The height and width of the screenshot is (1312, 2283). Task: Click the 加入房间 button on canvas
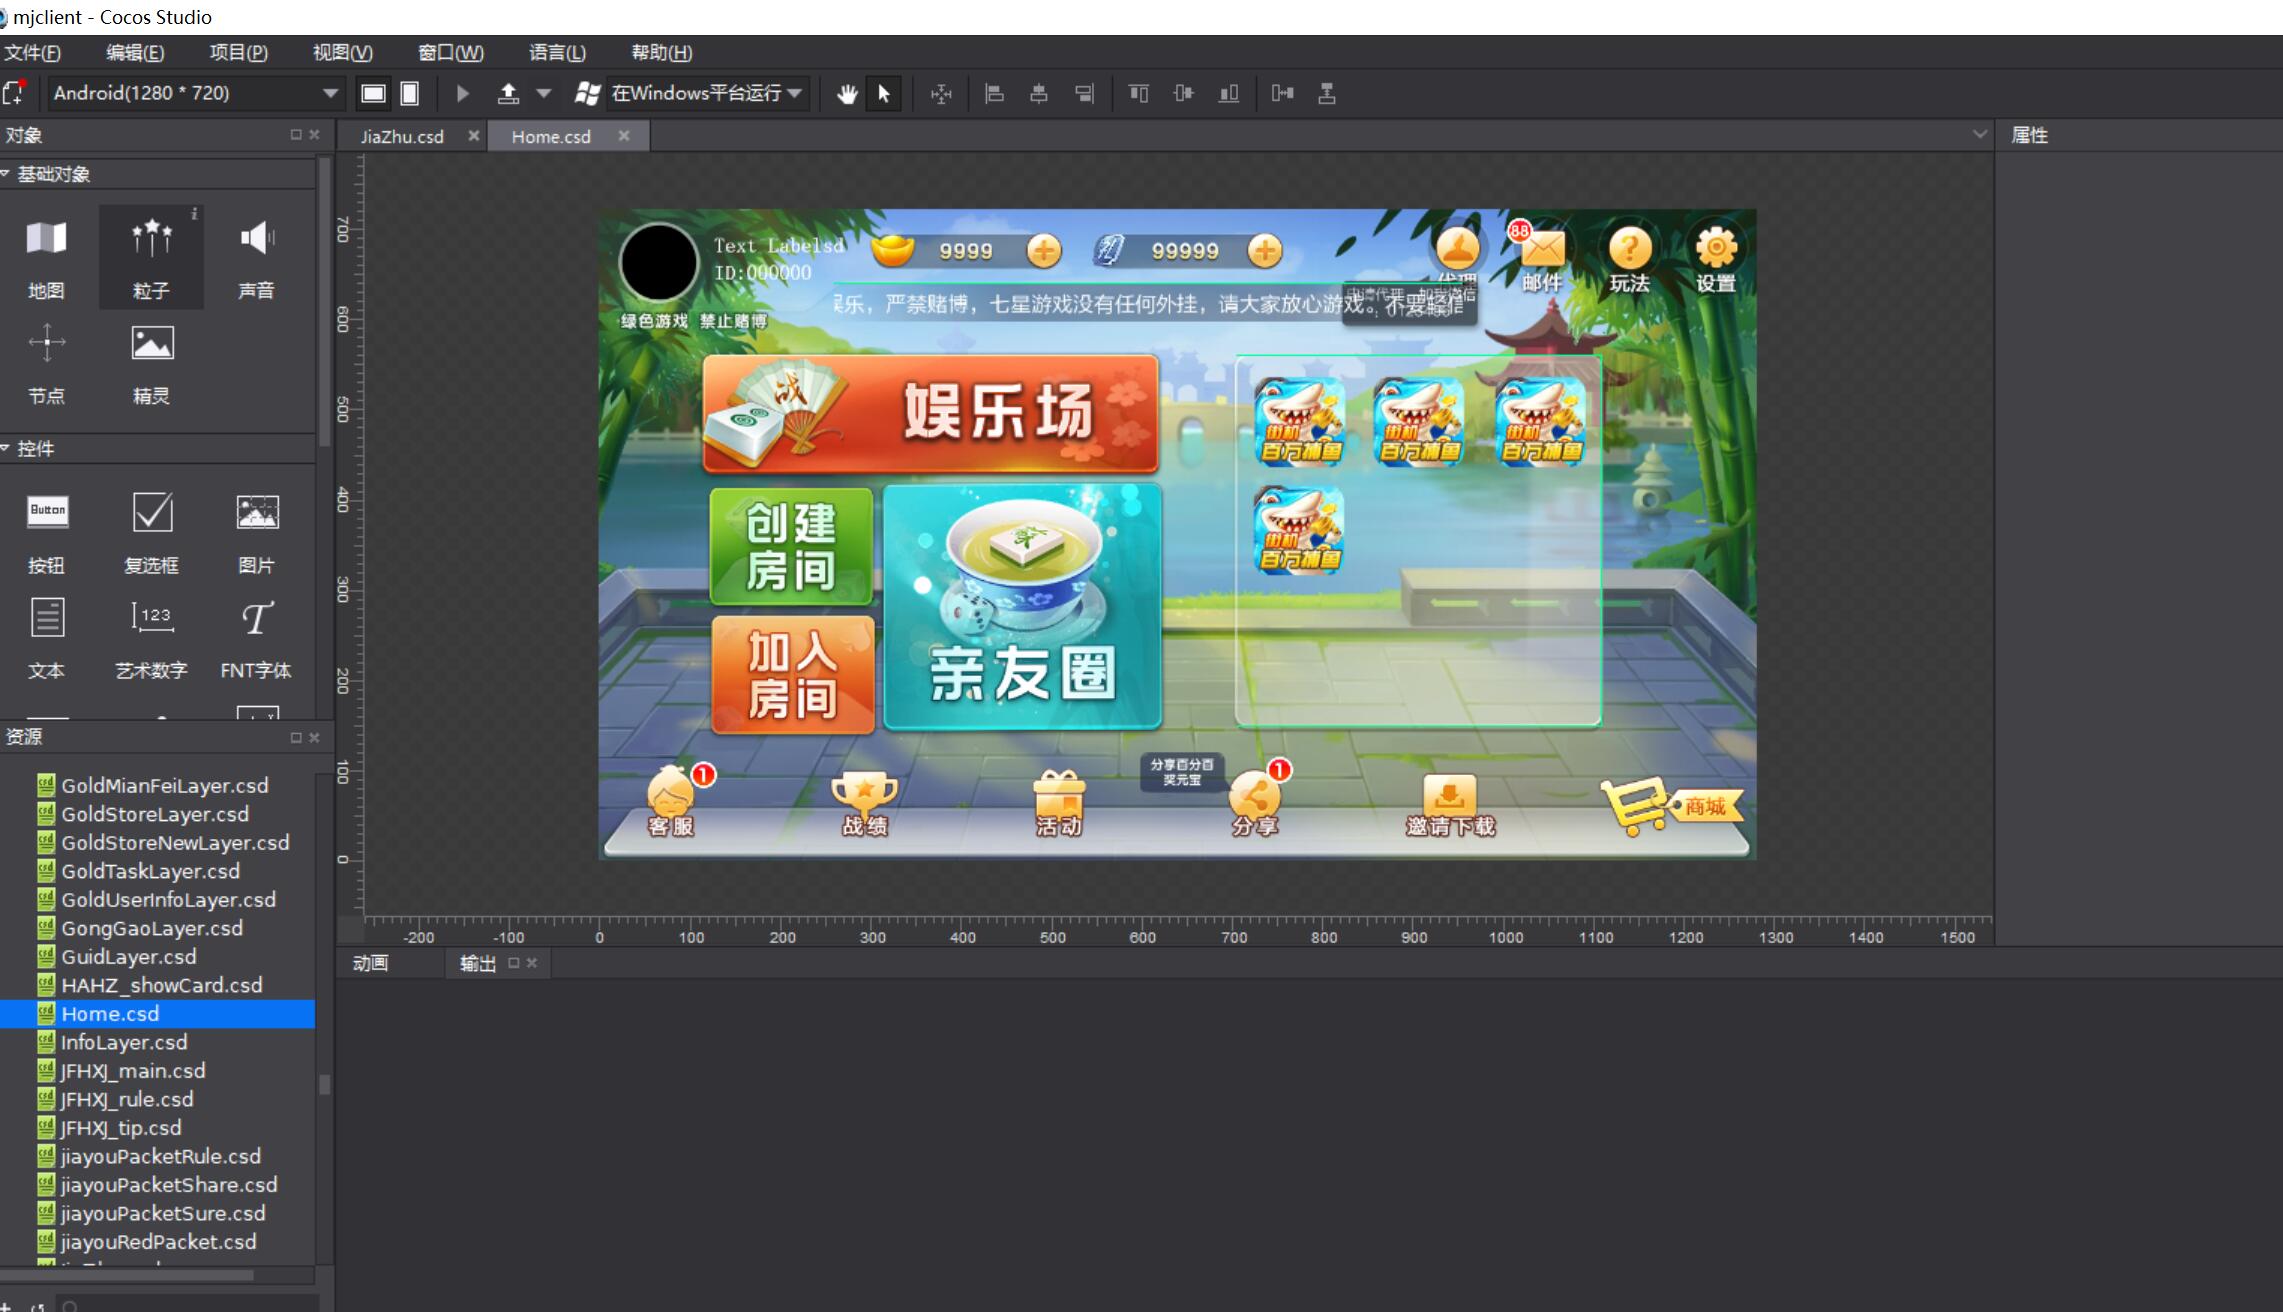[792, 675]
